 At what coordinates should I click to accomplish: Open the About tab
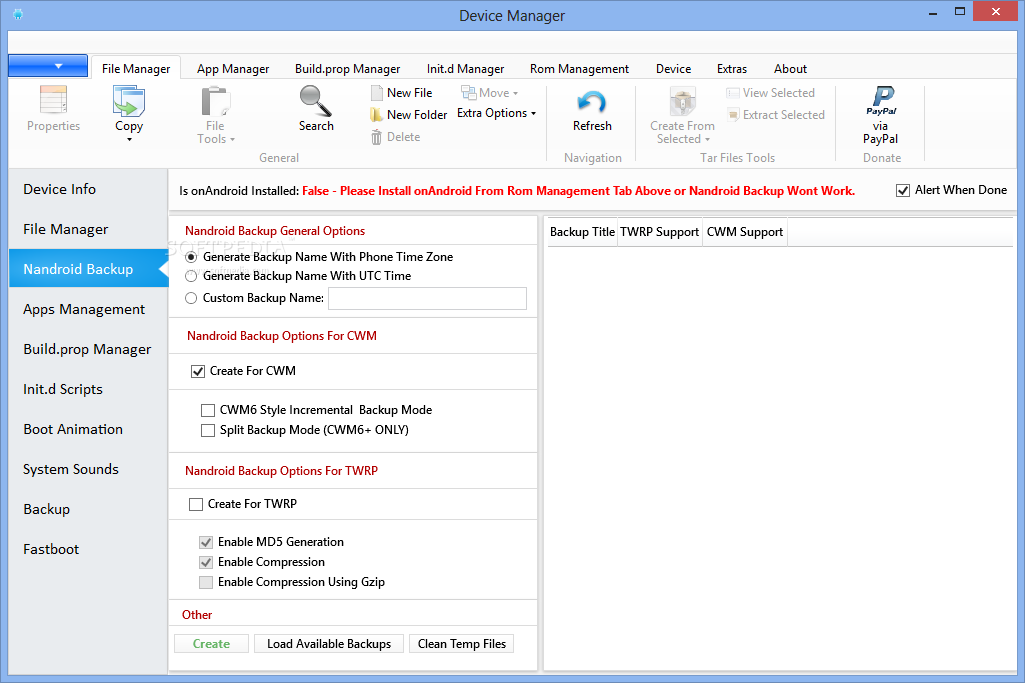790,69
